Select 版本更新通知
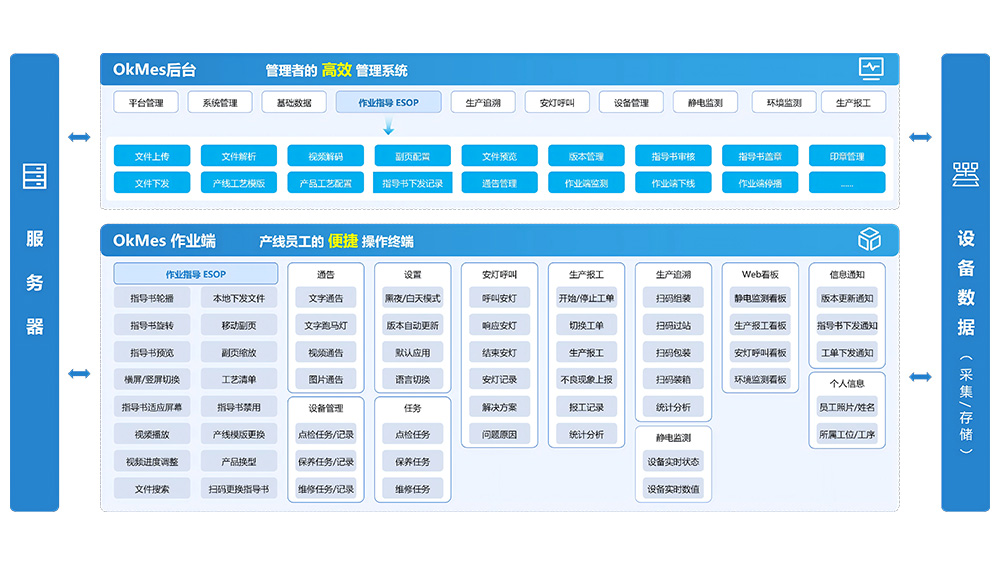Screen dimensions: 1000x565 point(847,298)
